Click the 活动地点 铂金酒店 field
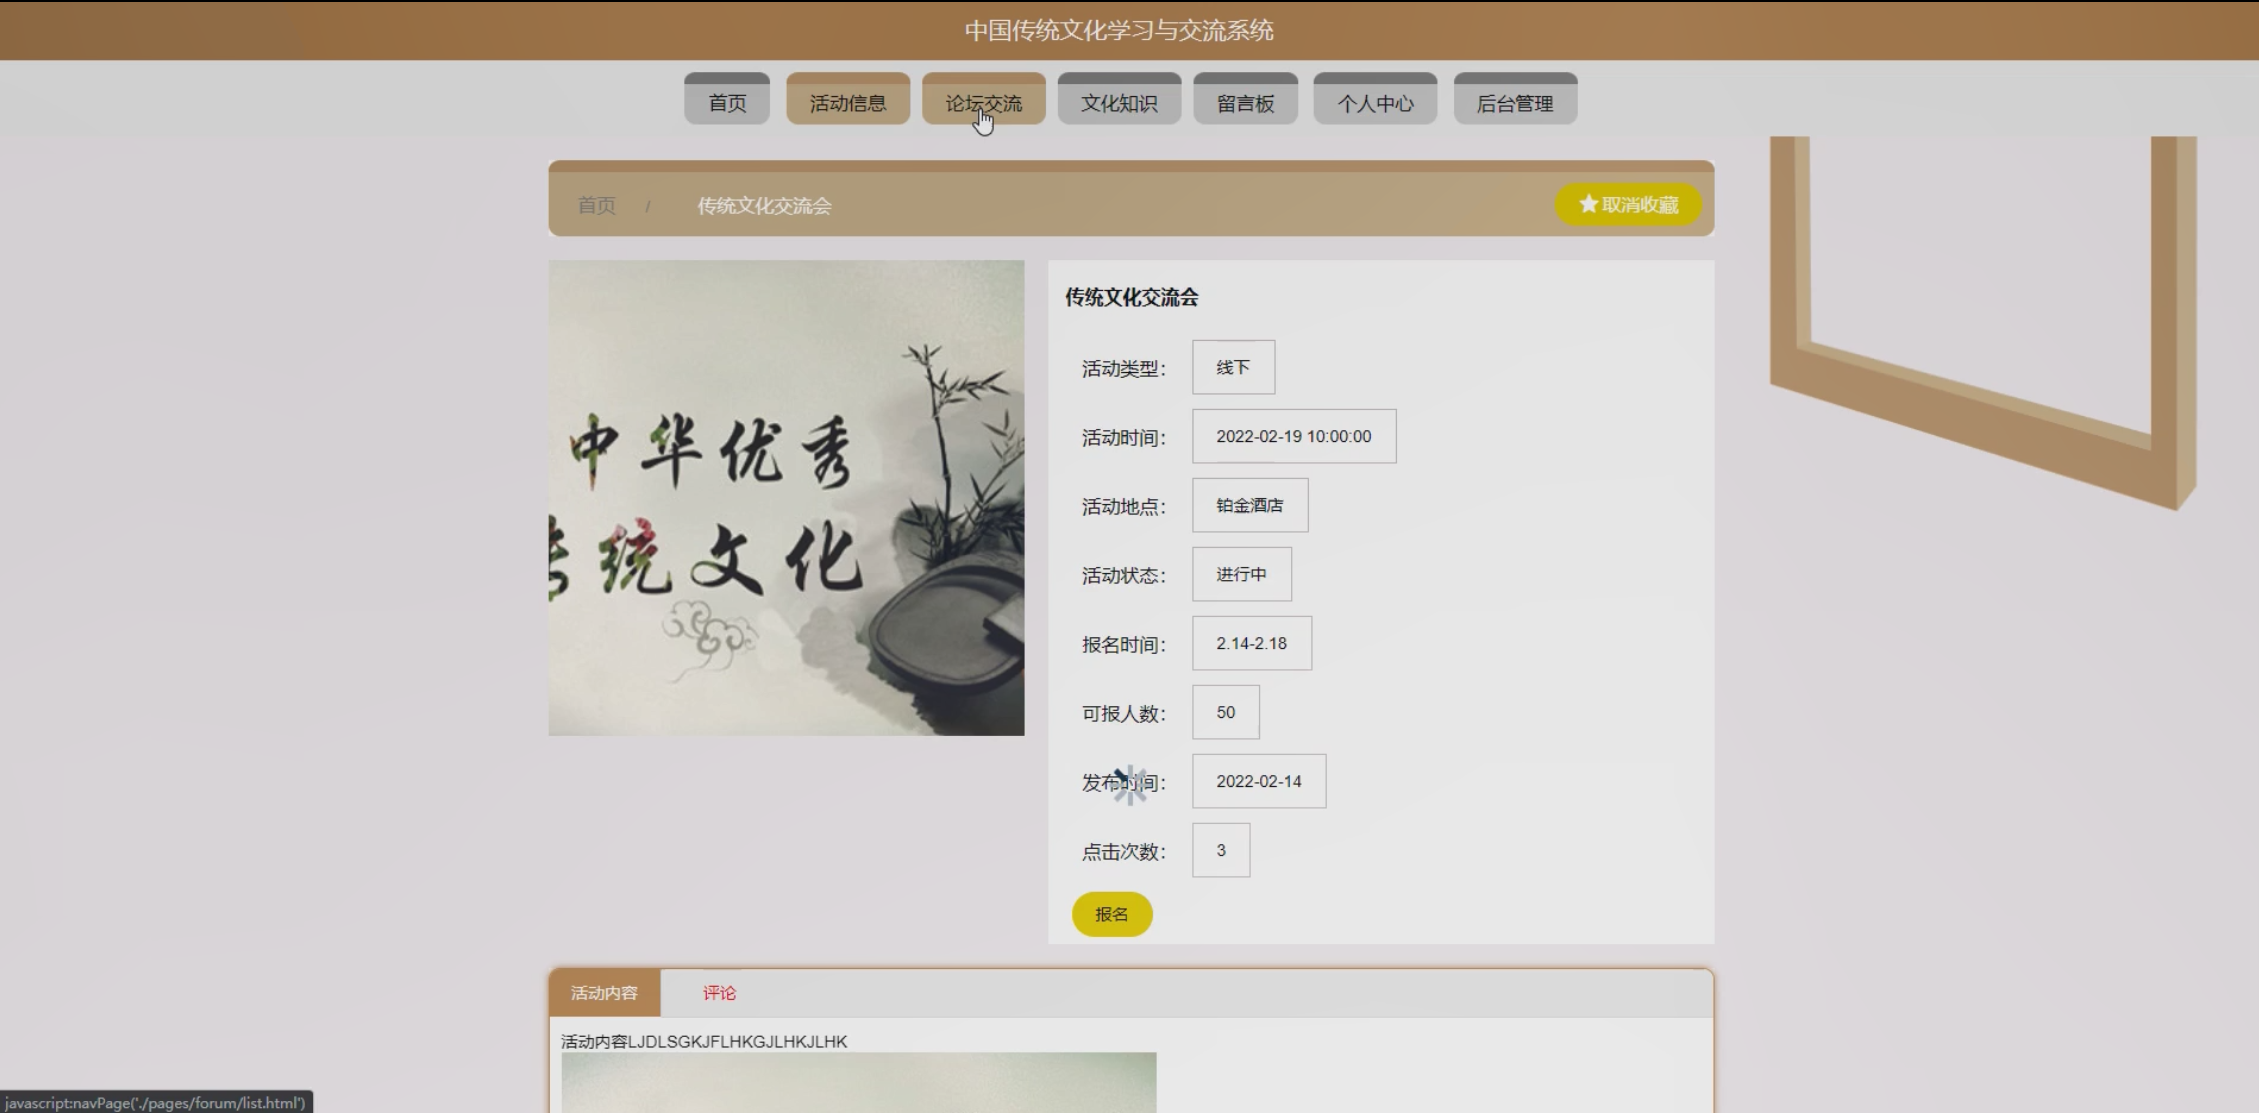2259x1113 pixels. point(1249,505)
